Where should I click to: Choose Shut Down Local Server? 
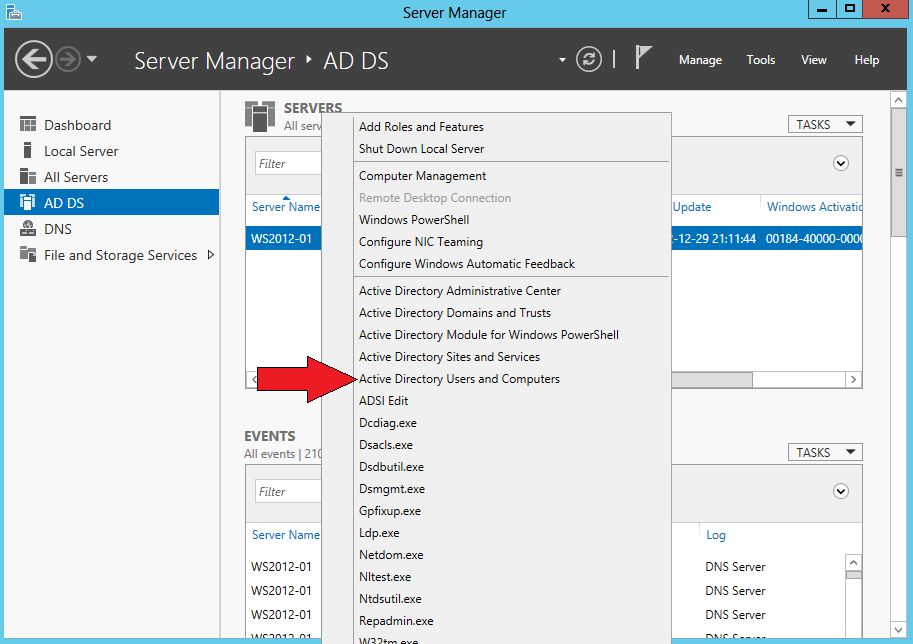421,148
